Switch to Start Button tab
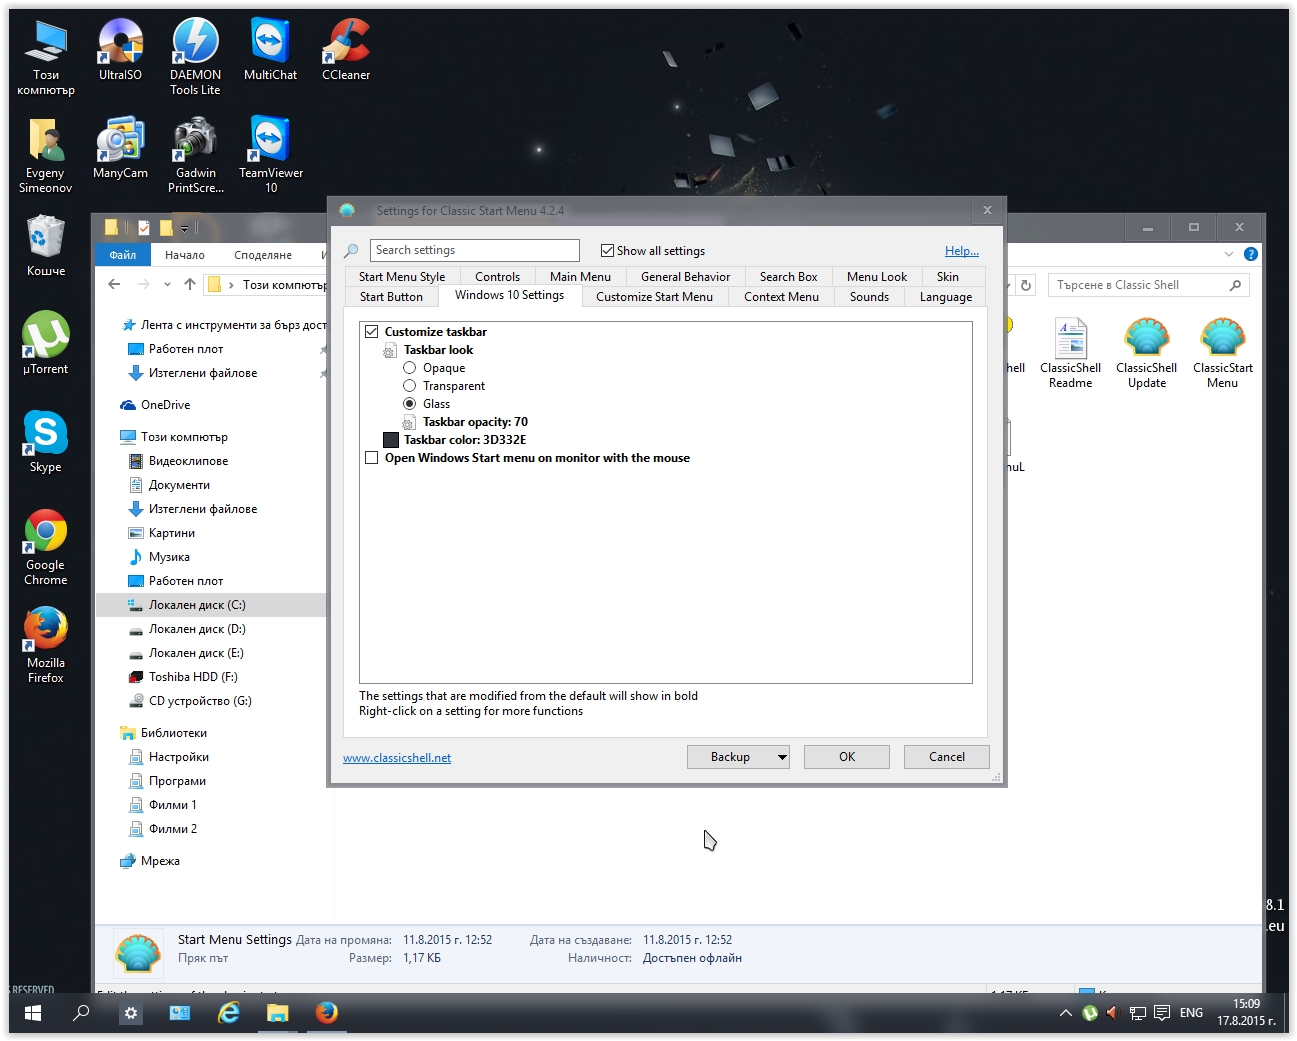 coord(391,297)
